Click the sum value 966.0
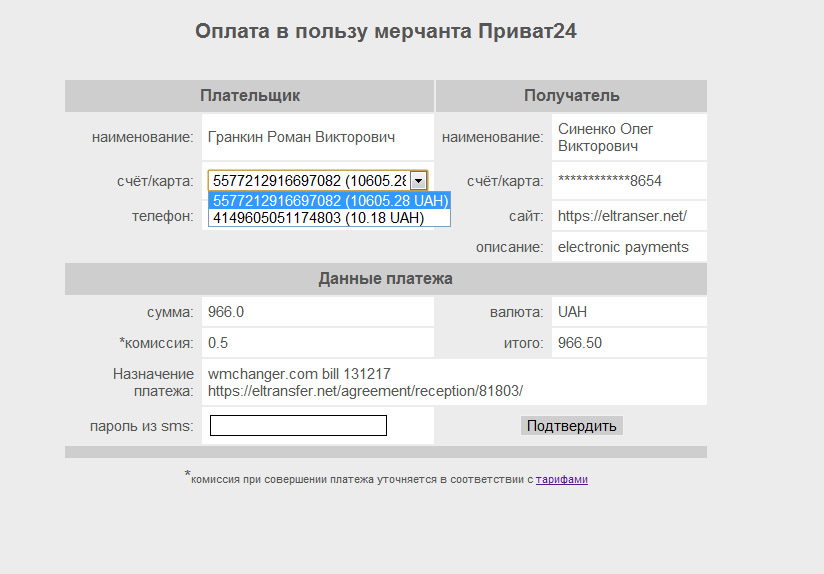Viewport: 824px width, 574px height. pyautogui.click(x=225, y=312)
